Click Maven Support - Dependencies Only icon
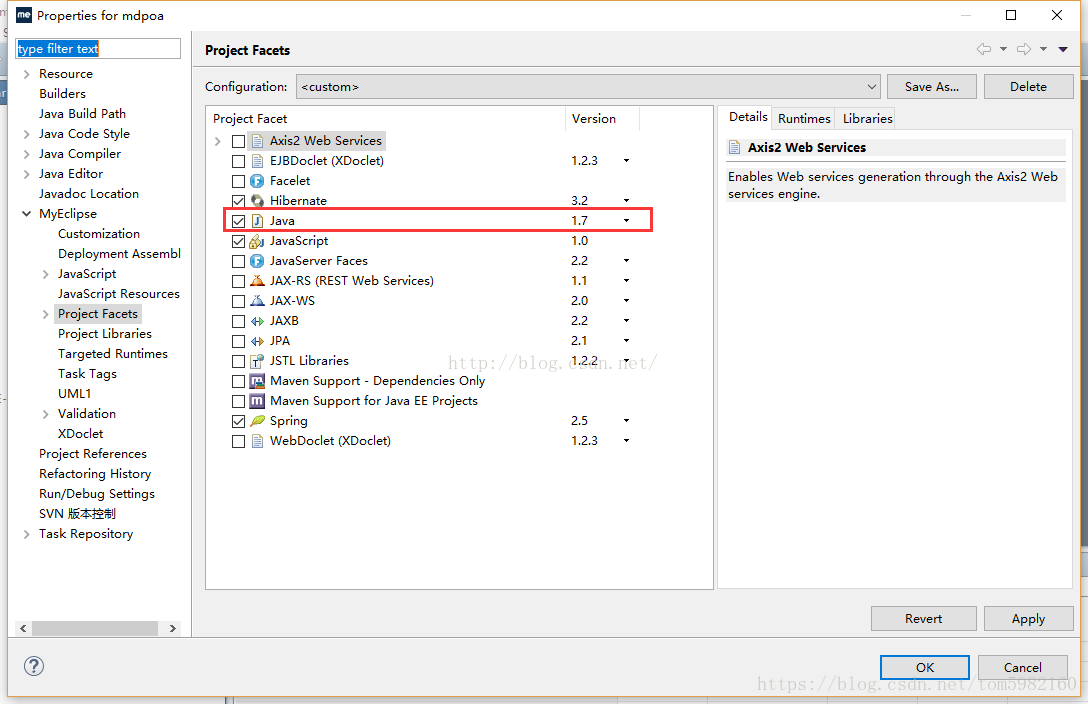Screen dimensions: 1088x704 click(257, 381)
